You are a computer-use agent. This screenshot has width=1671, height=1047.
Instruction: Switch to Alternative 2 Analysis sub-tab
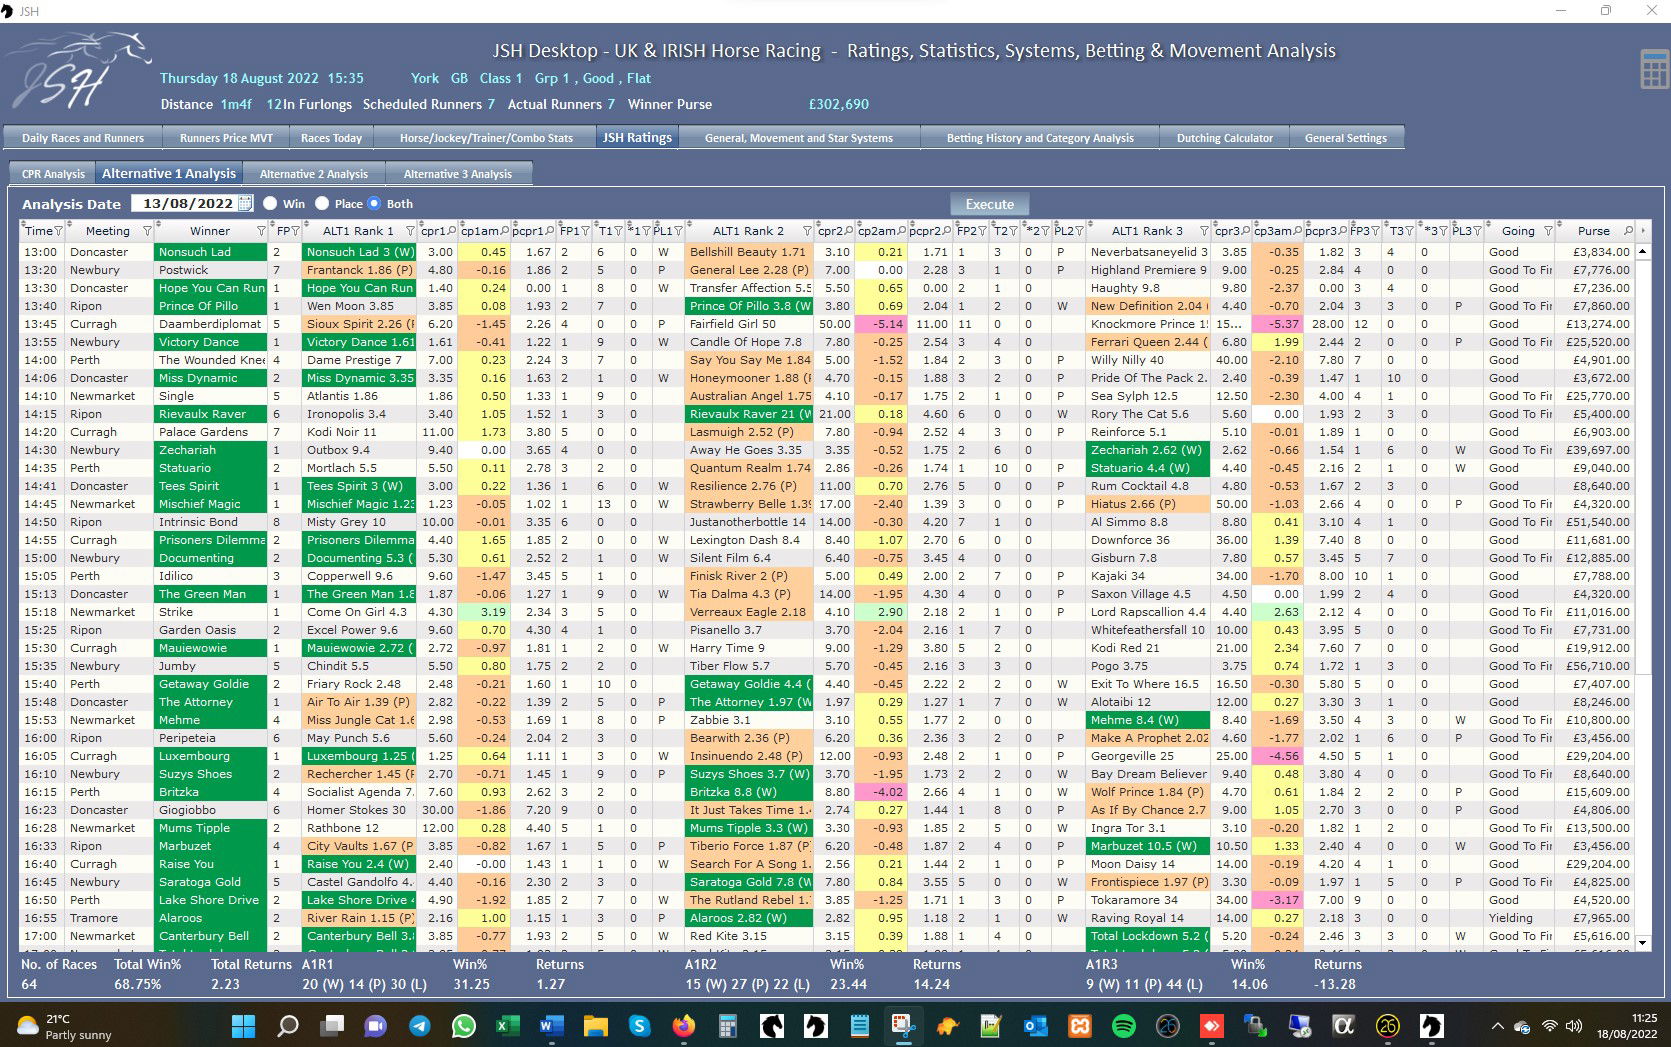(x=314, y=174)
